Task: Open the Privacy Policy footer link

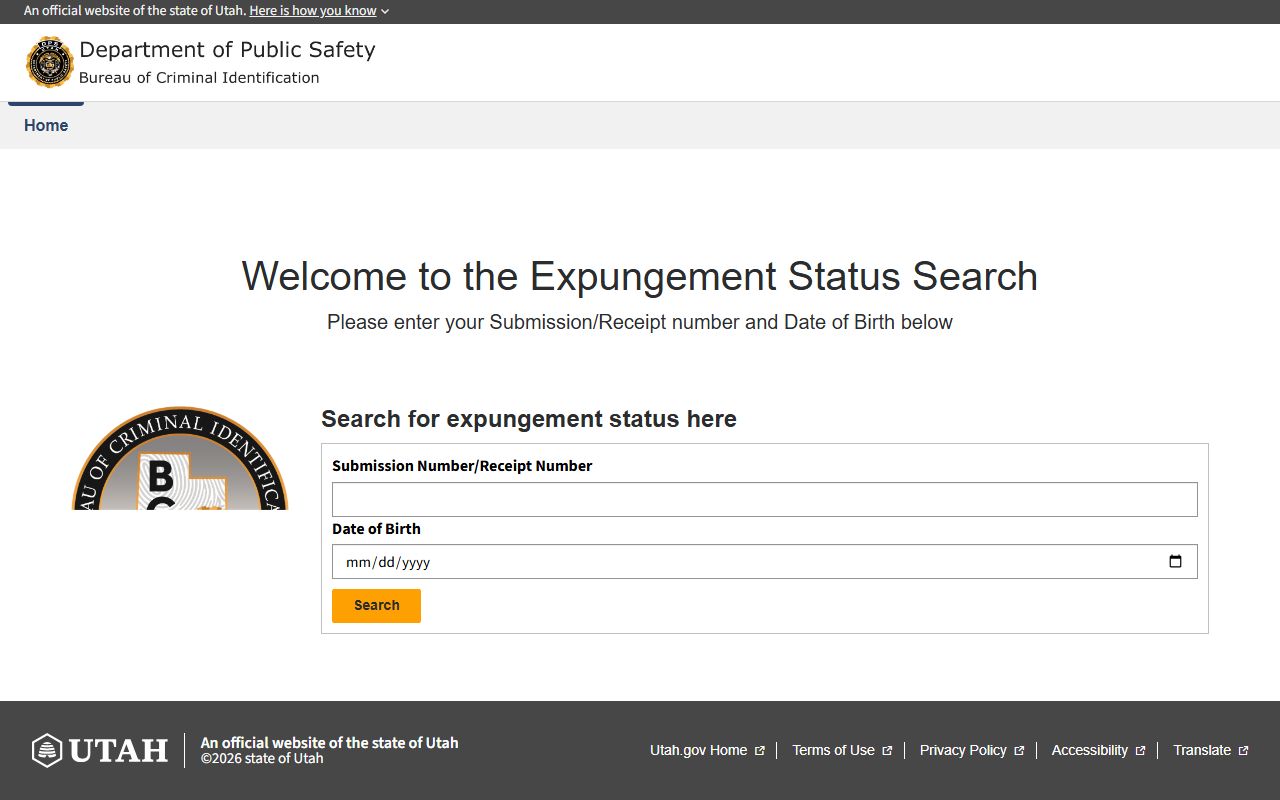Action: coord(971,750)
